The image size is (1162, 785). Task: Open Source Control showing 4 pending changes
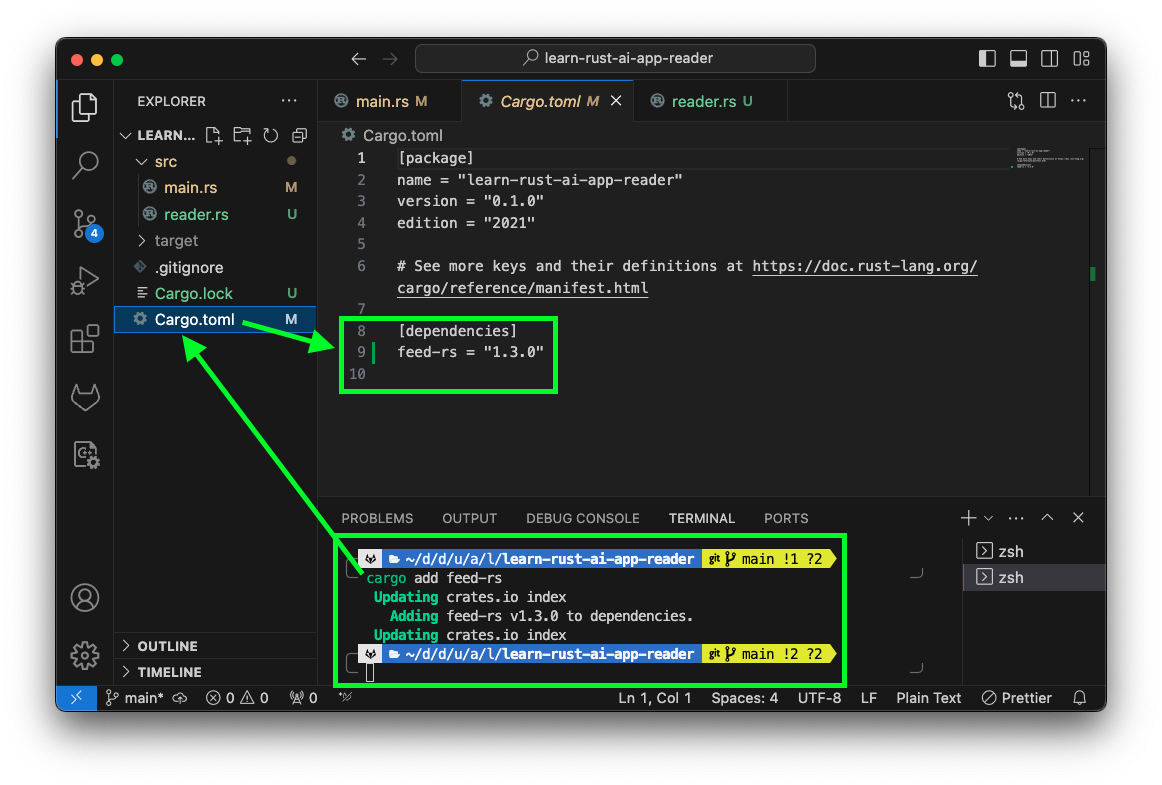pos(84,224)
